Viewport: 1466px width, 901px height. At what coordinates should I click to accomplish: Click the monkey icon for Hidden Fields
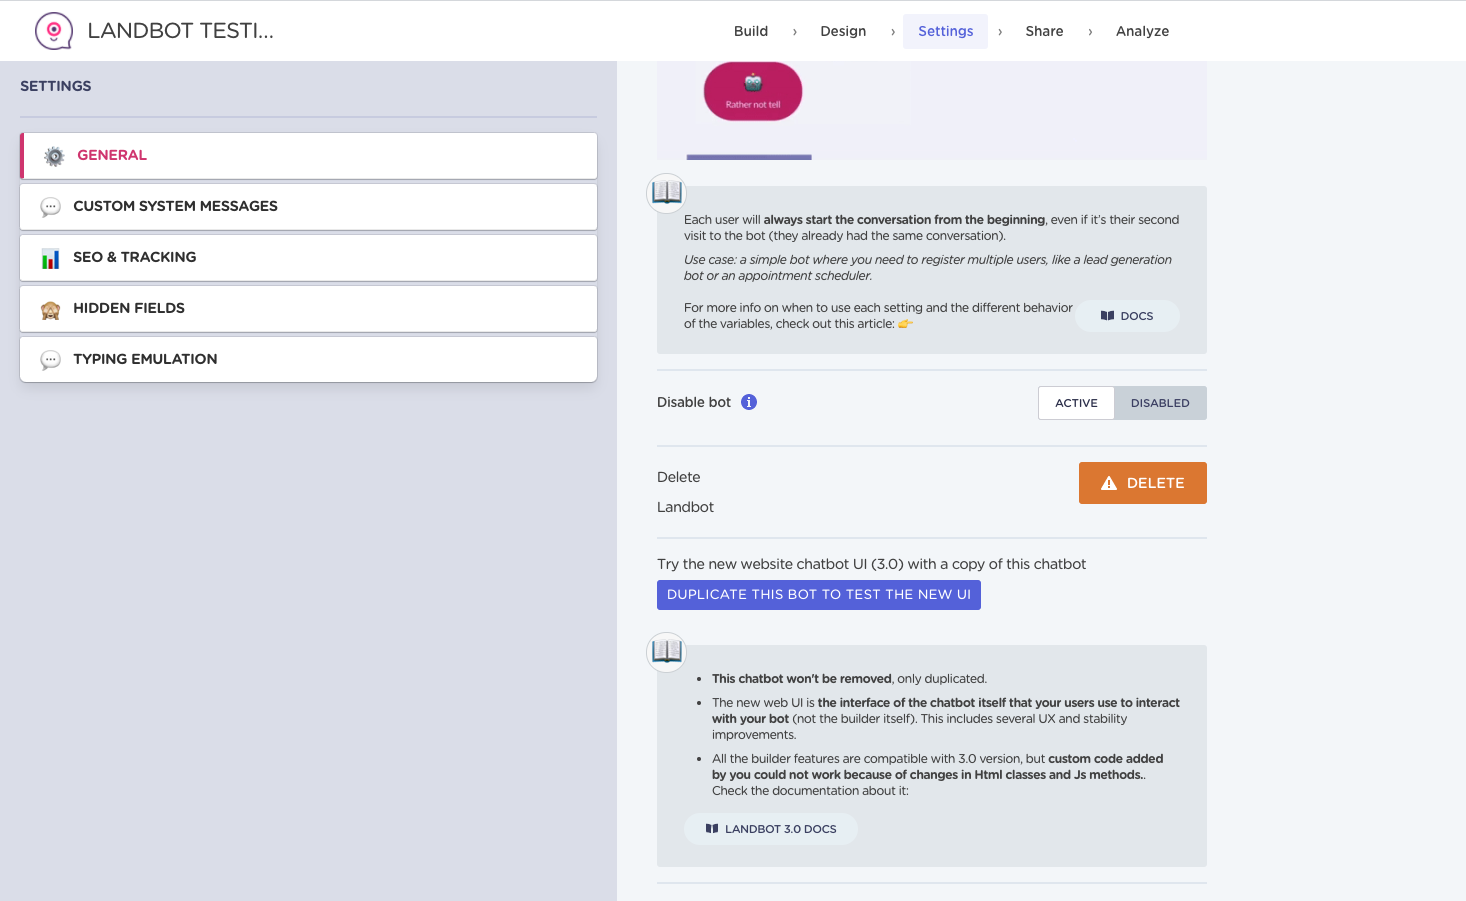point(50,309)
